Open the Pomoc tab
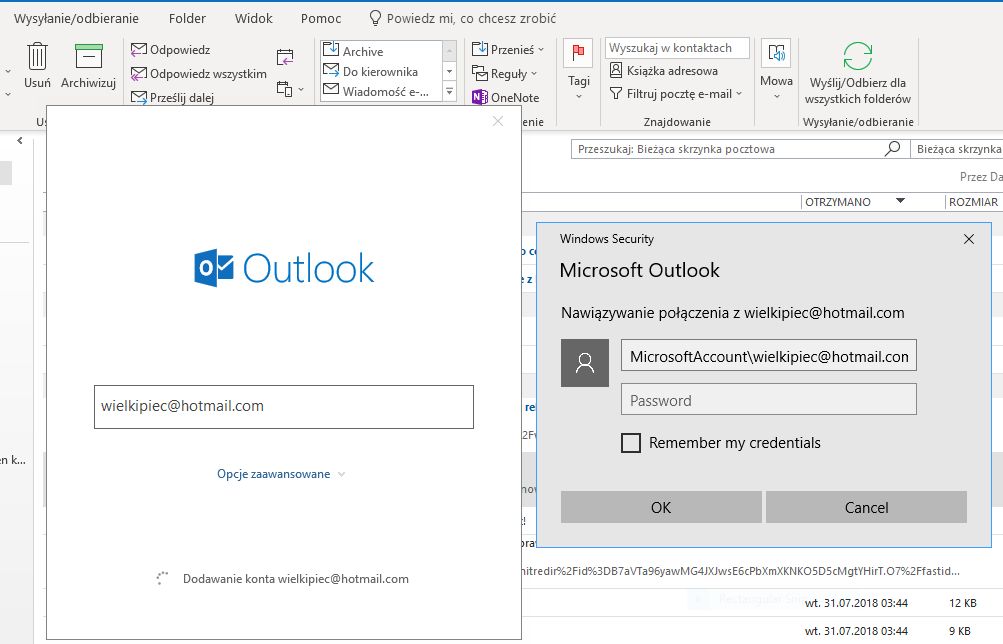This screenshot has height=644, width=1003. [x=321, y=19]
